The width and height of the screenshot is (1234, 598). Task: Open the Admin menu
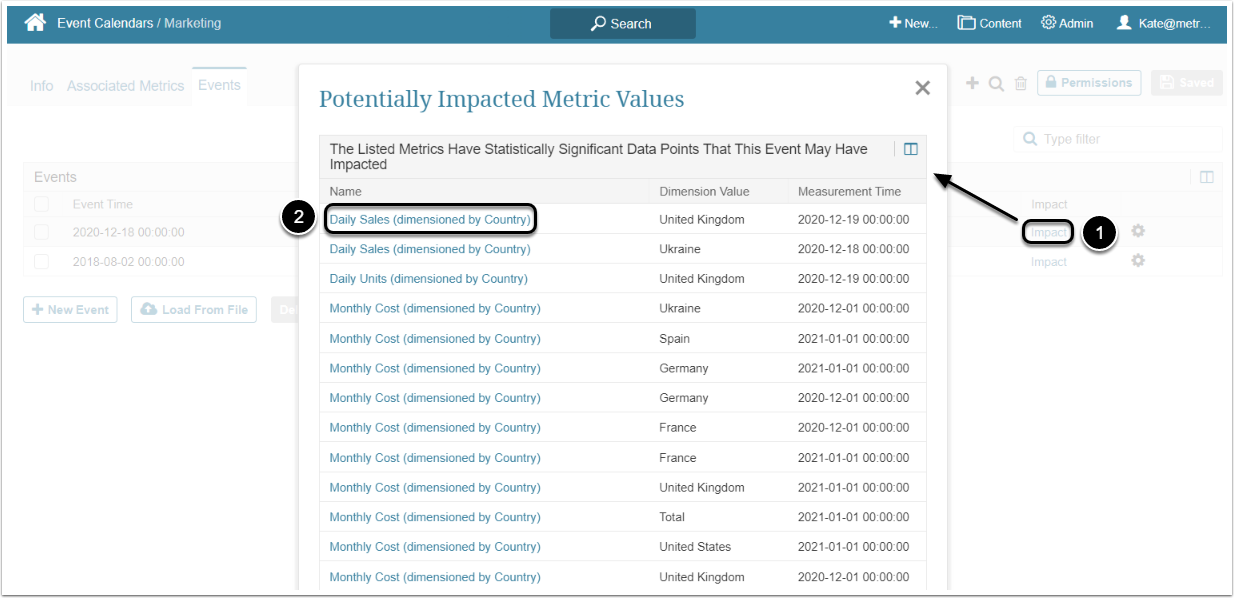(x=1067, y=23)
